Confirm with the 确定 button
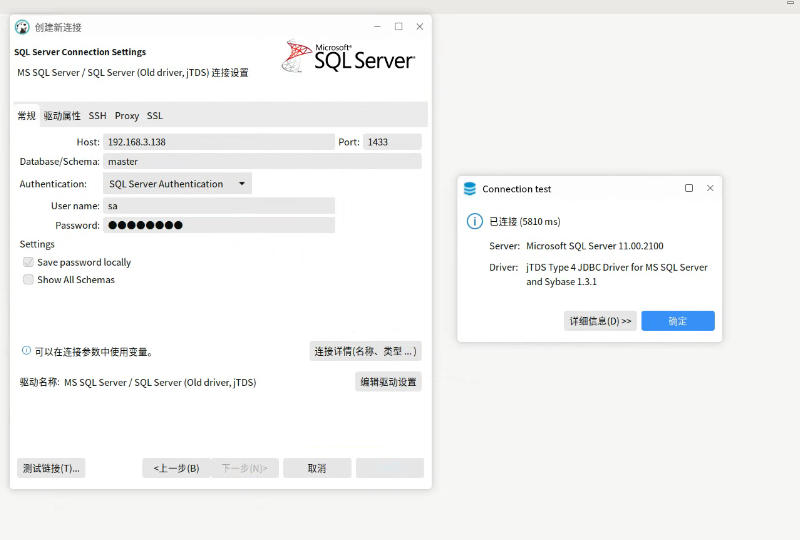 678,321
